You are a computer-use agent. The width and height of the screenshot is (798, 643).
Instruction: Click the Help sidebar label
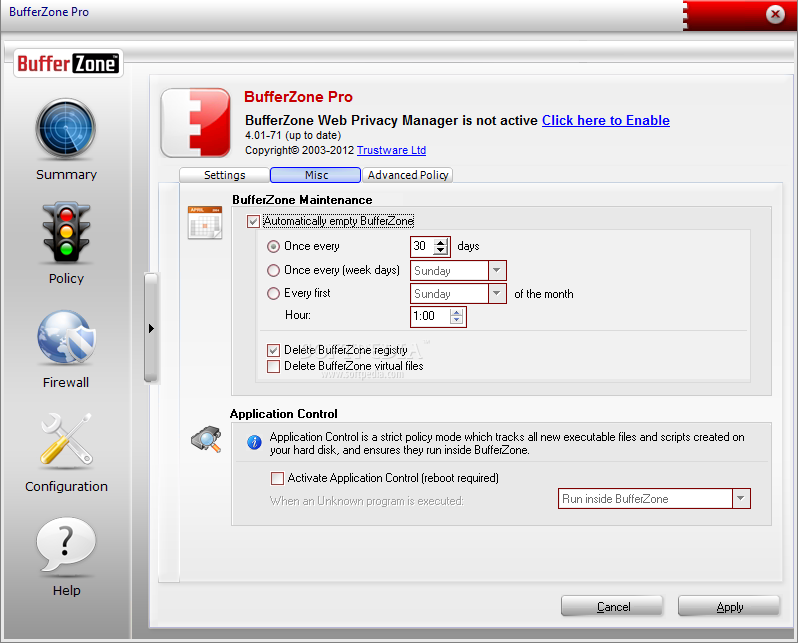point(67,590)
